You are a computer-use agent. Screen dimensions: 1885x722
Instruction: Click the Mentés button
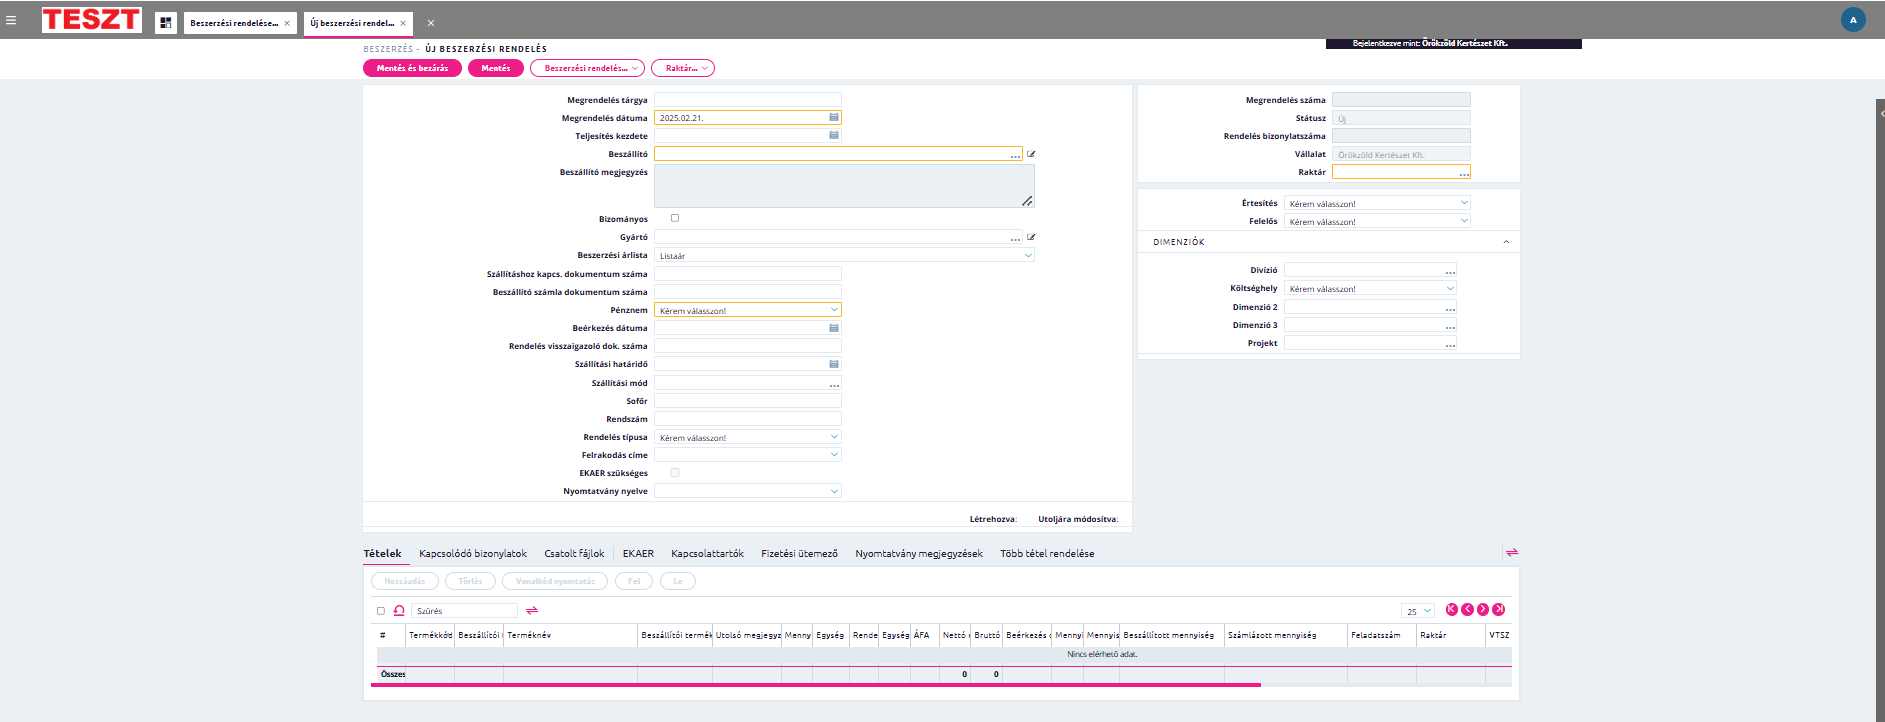(x=496, y=68)
